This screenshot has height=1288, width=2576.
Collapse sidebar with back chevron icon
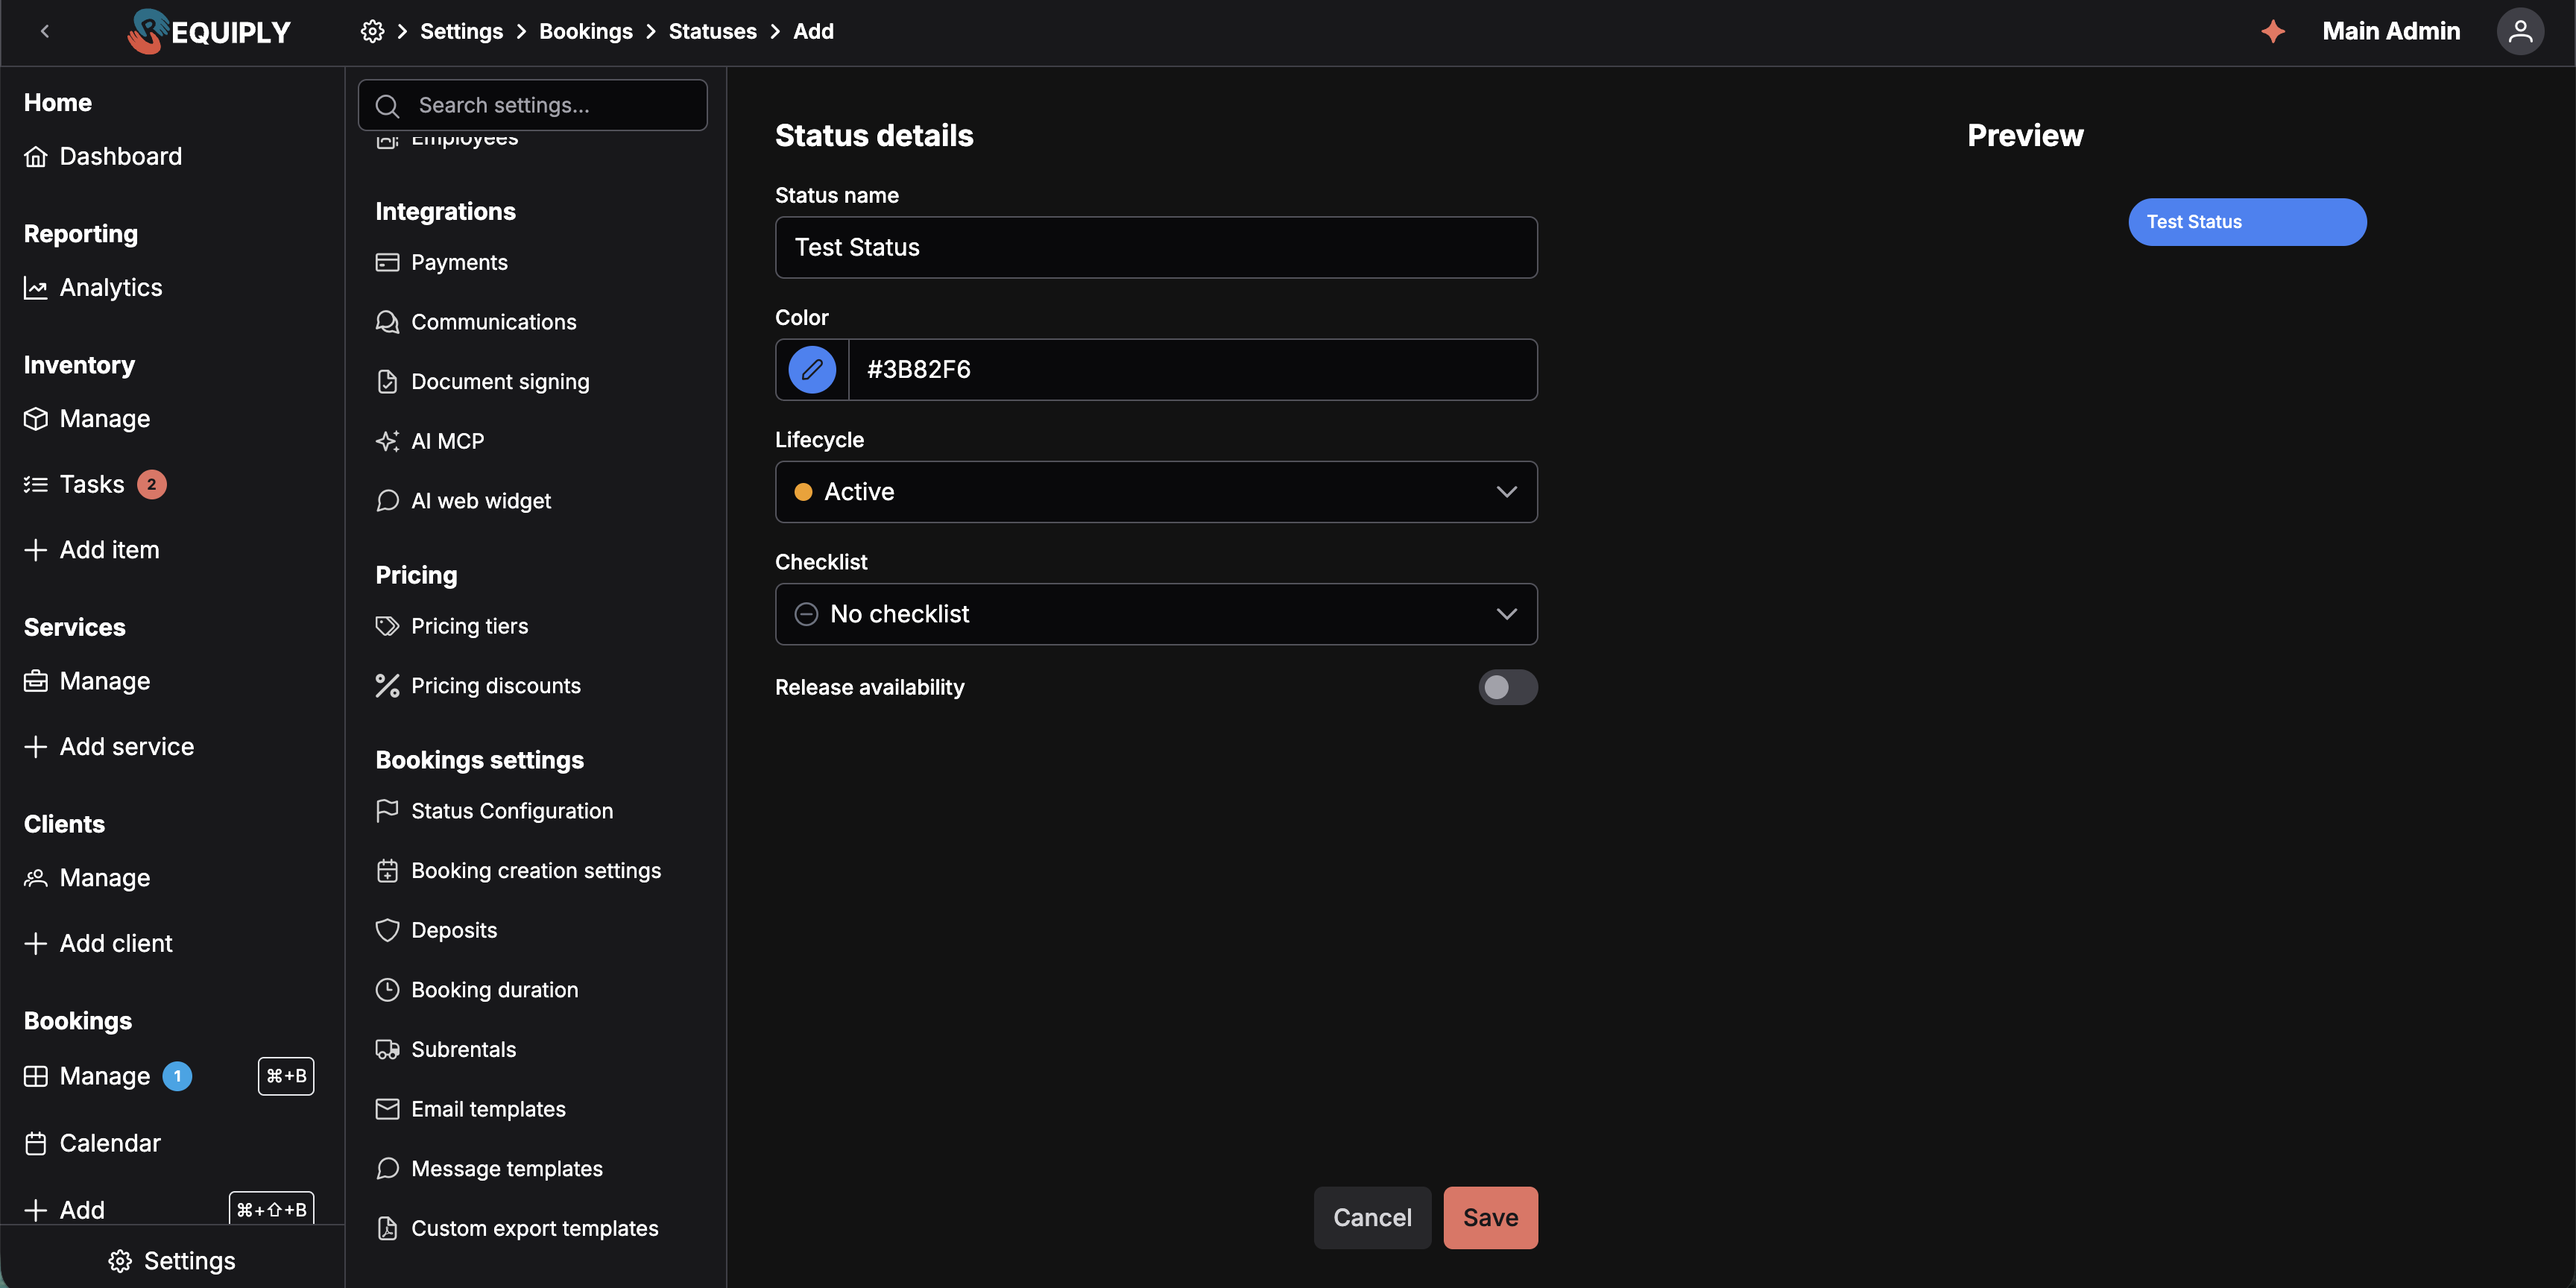(45, 32)
